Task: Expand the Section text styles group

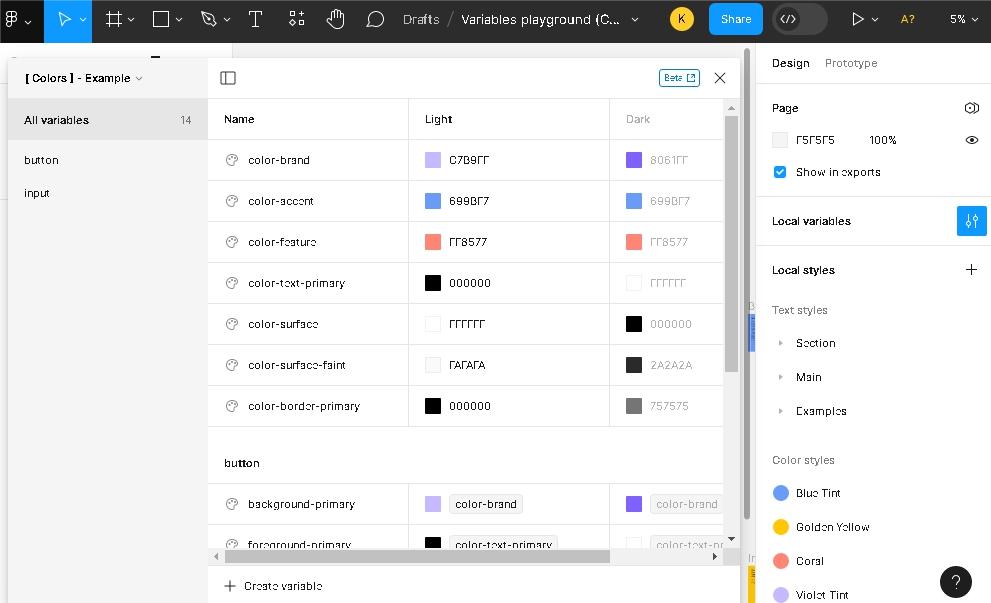Action: [x=781, y=343]
